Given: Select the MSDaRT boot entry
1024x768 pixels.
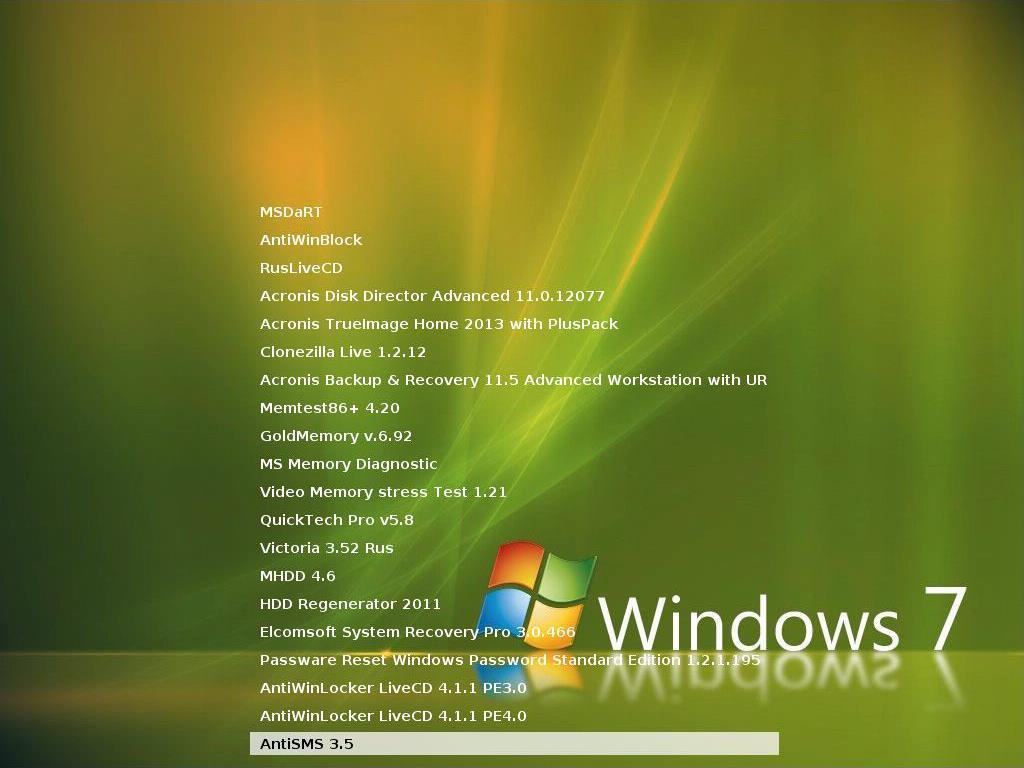Looking at the screenshot, I should 291,212.
